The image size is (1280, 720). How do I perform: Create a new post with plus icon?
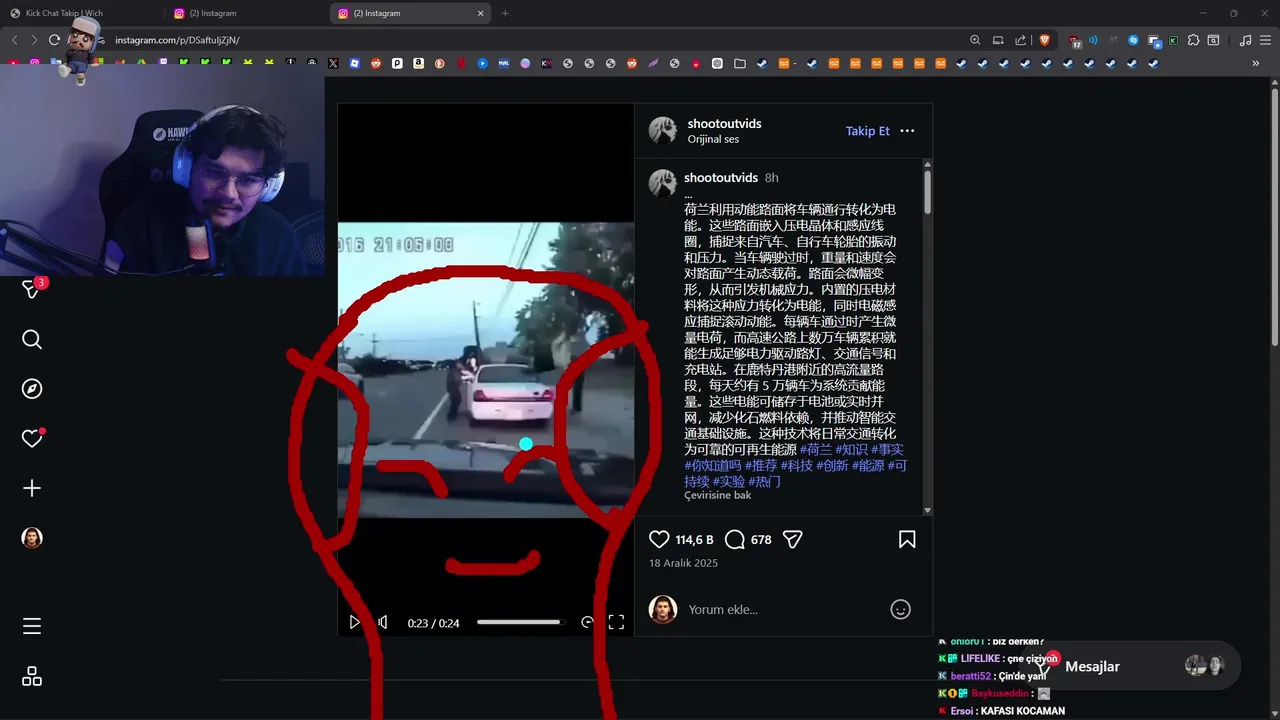tap(32, 488)
